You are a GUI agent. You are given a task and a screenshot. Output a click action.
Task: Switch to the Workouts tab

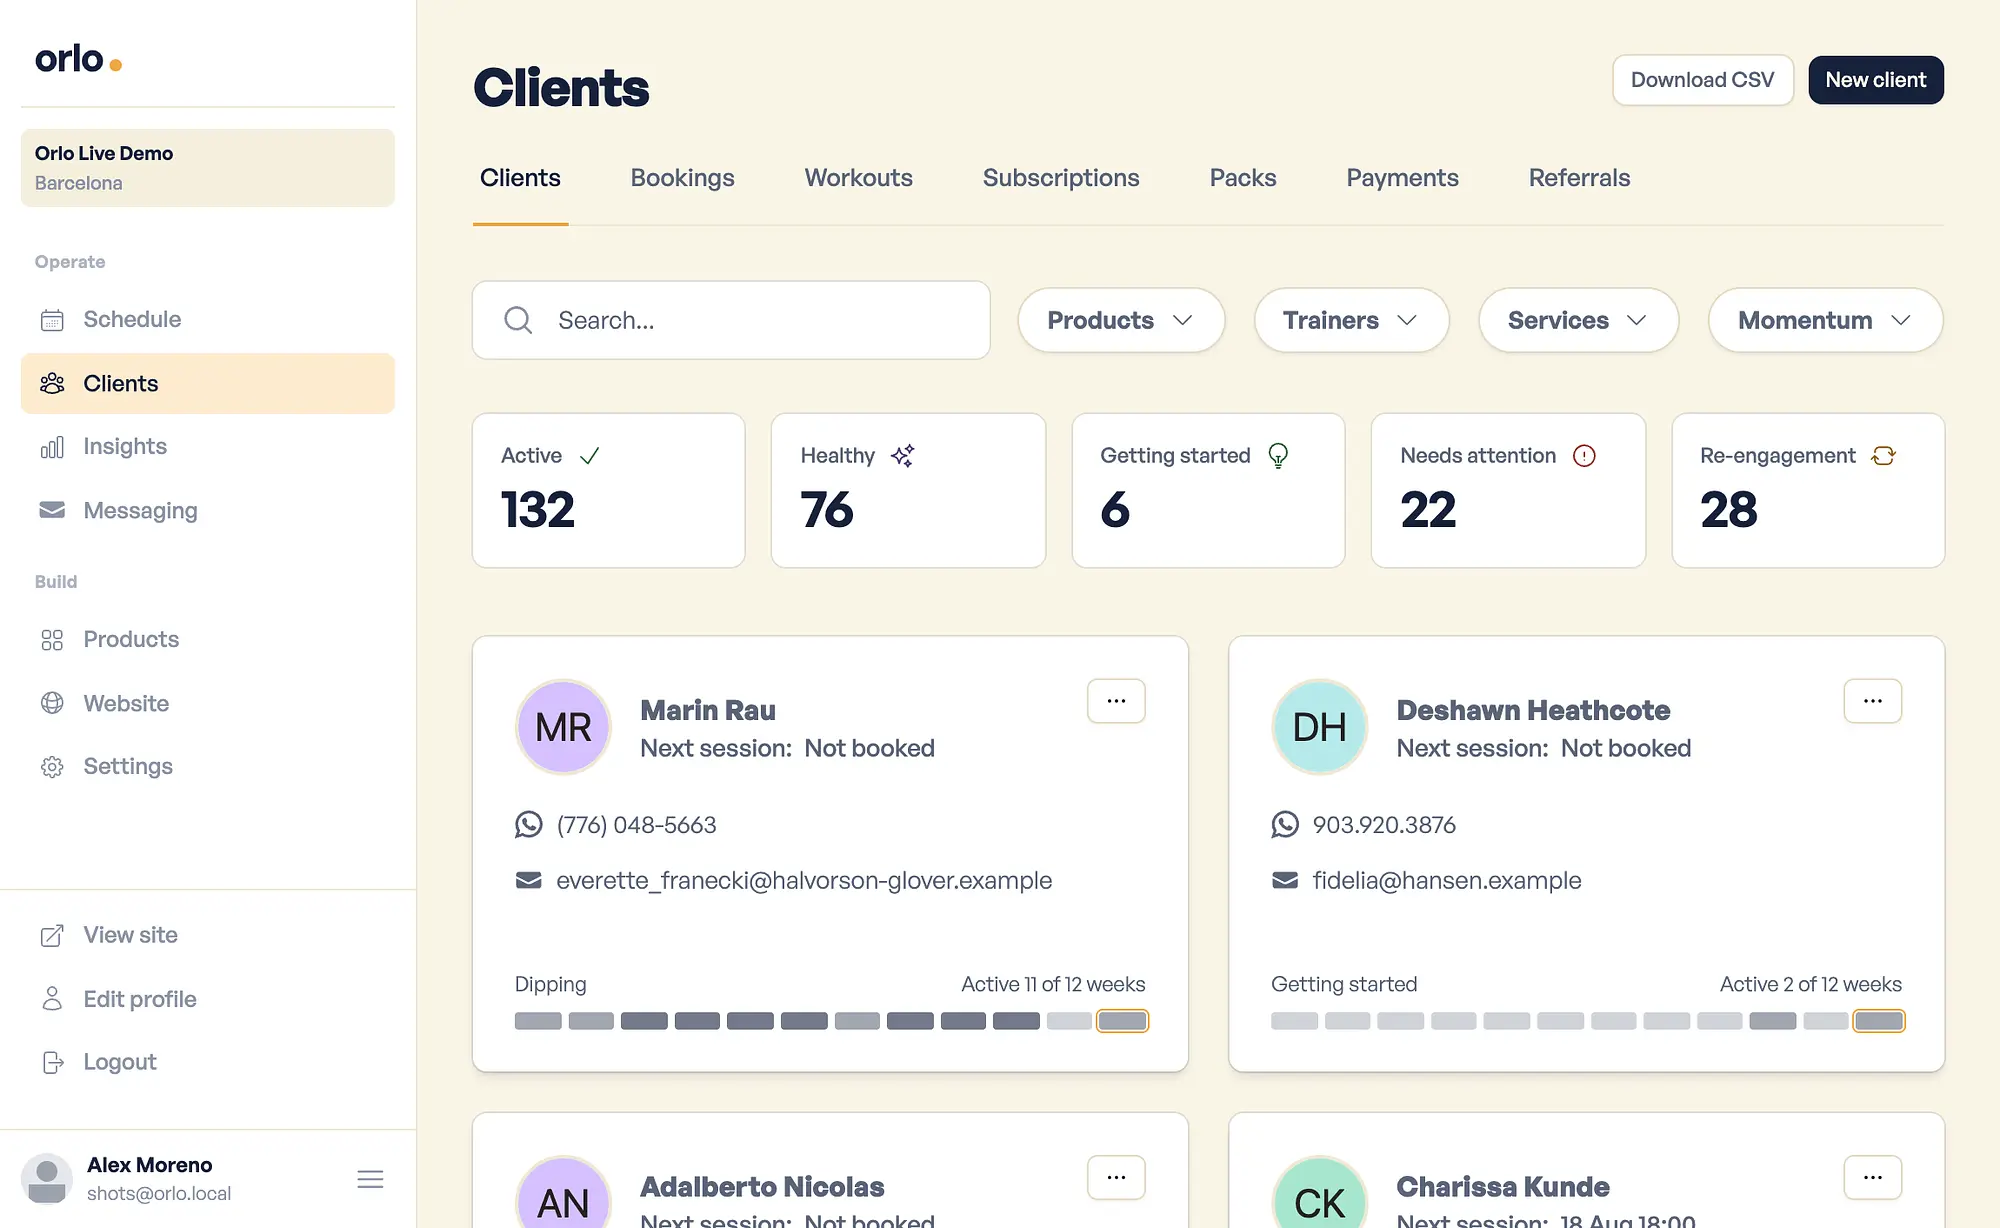pyautogui.click(x=859, y=178)
